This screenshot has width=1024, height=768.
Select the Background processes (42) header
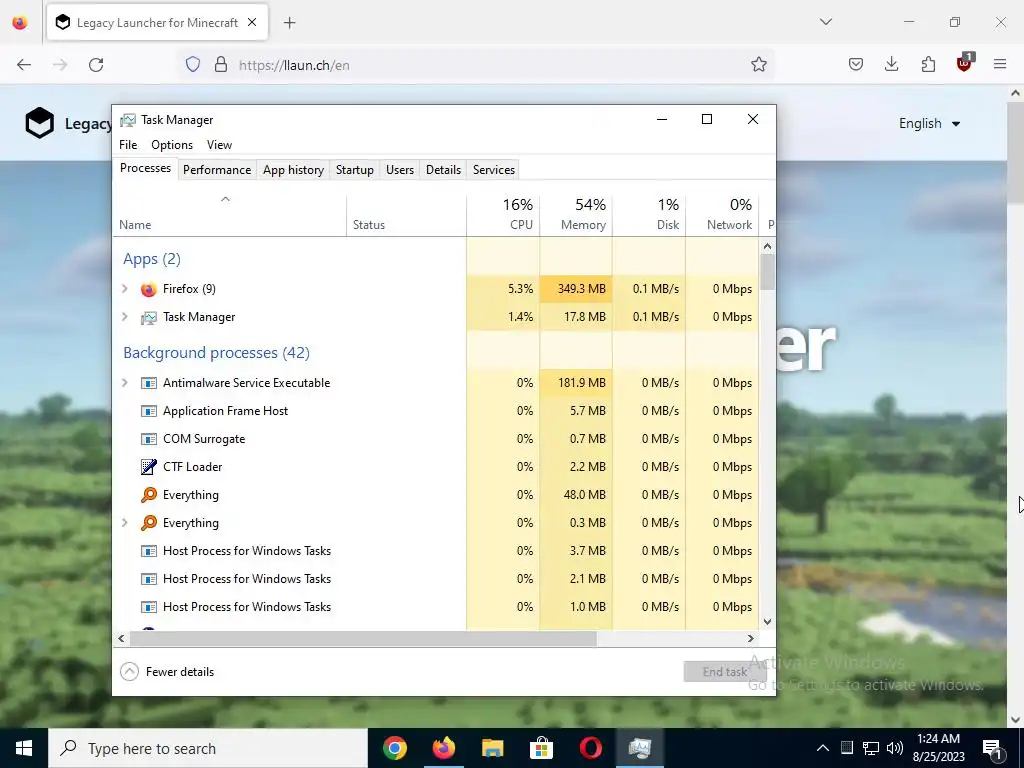[x=216, y=353]
